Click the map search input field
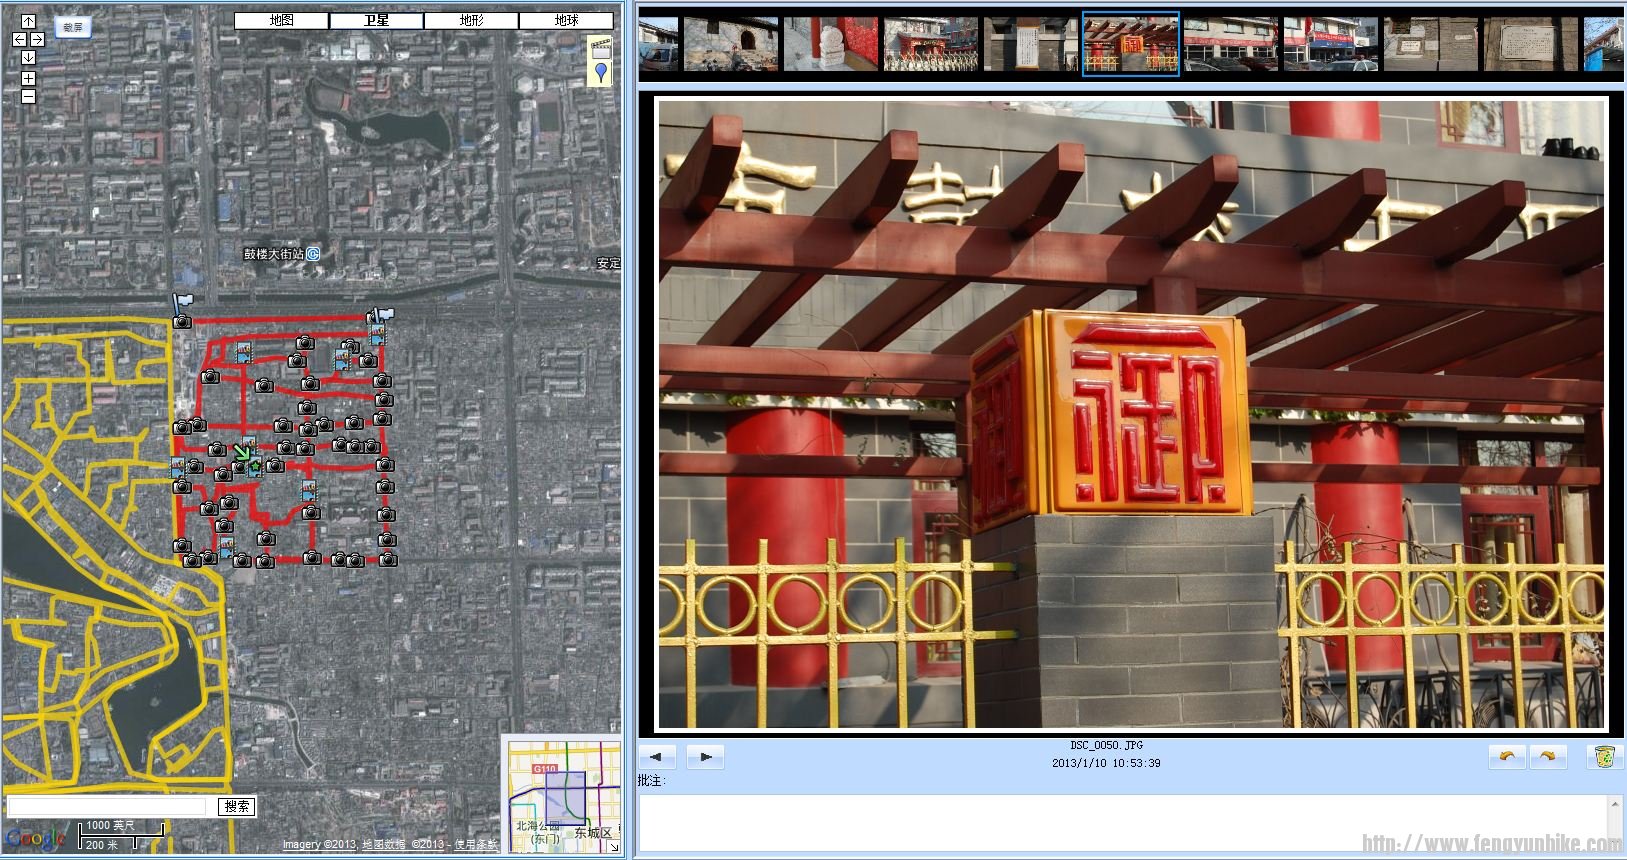 click(107, 806)
